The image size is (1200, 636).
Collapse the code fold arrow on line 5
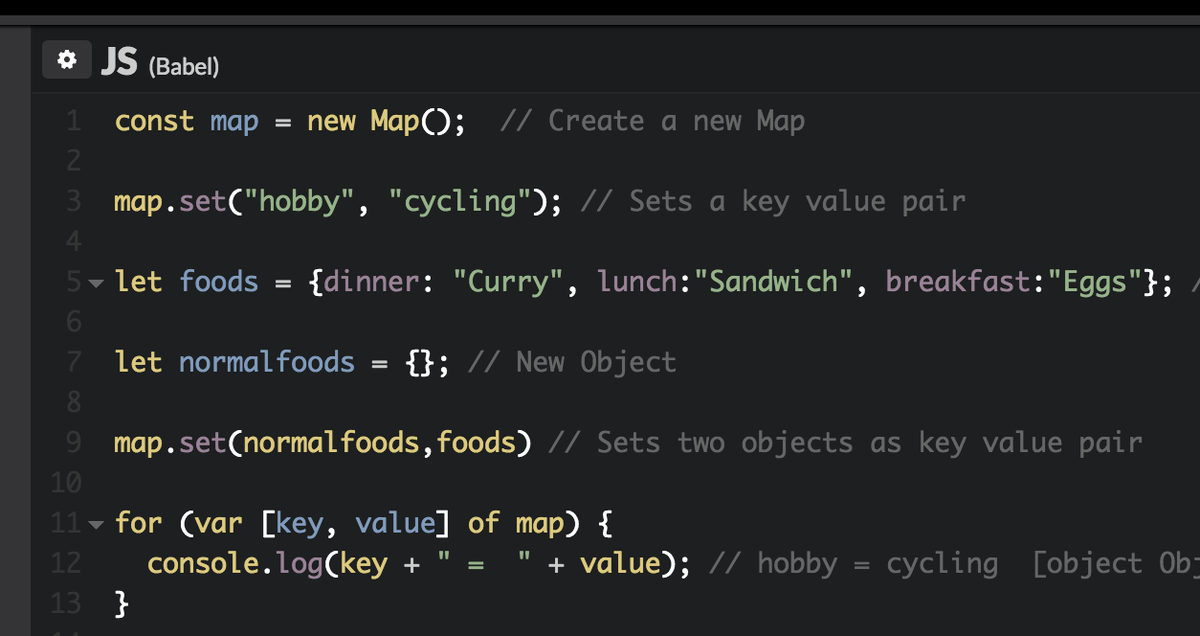pos(96,283)
